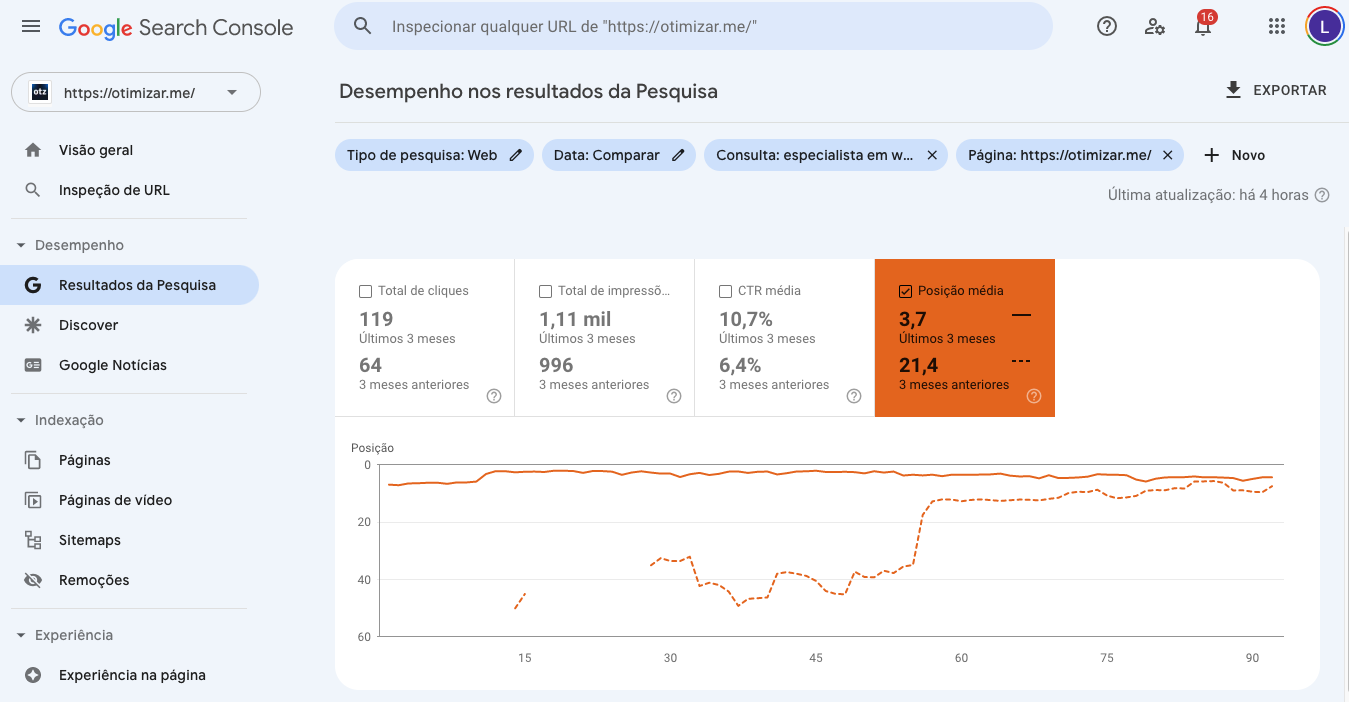Image resolution: width=1349 pixels, height=702 pixels.
Task: Open help icon on Total de impressões card
Action: pos(674,396)
